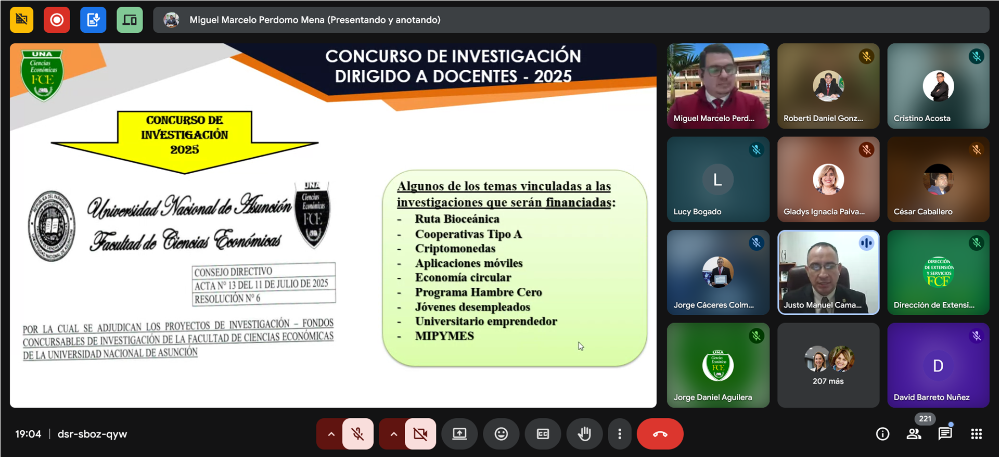The height and width of the screenshot is (457, 999).
Task: Open the 207 más participants tile
Action: 828,365
